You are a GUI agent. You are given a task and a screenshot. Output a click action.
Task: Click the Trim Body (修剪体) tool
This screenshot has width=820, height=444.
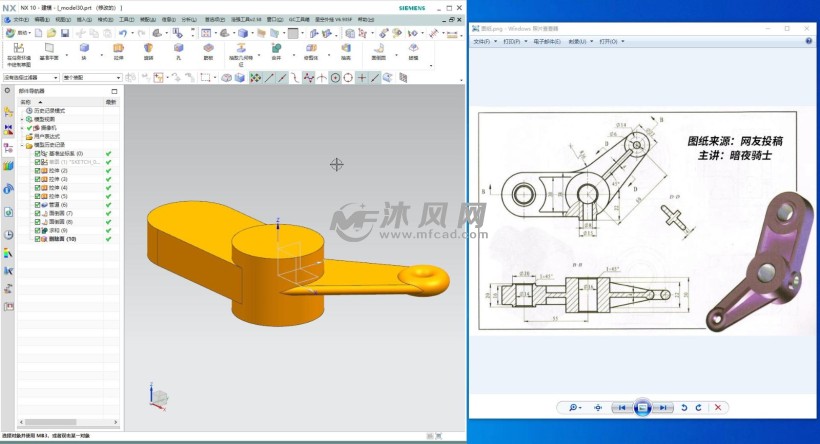click(x=311, y=52)
